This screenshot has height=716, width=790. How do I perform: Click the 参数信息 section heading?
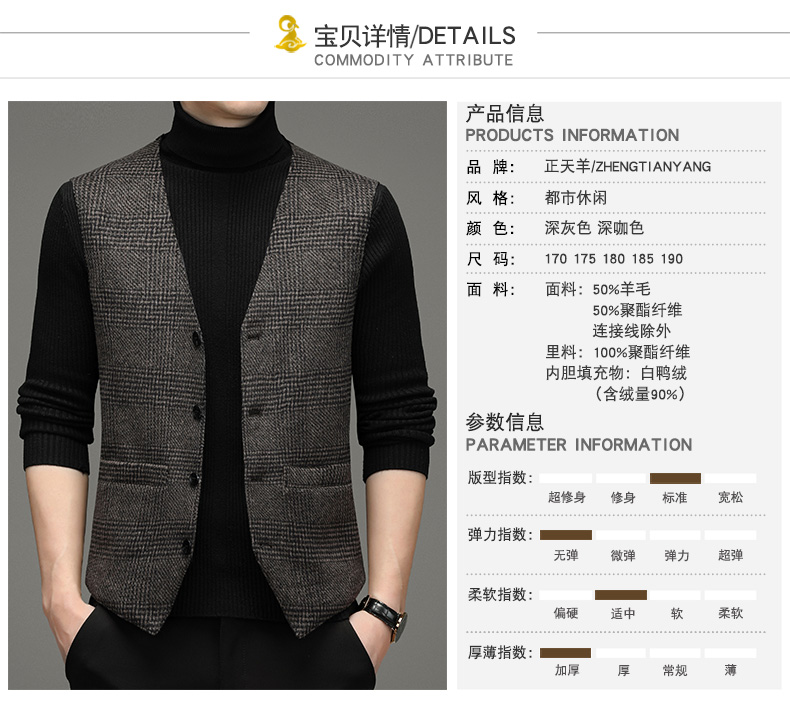[x=505, y=422]
